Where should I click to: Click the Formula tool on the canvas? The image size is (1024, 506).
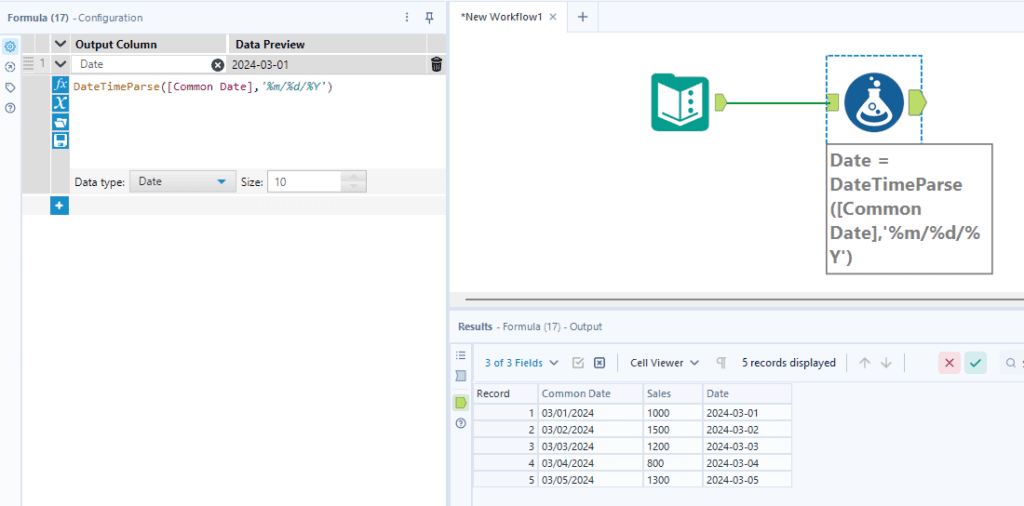[873, 102]
